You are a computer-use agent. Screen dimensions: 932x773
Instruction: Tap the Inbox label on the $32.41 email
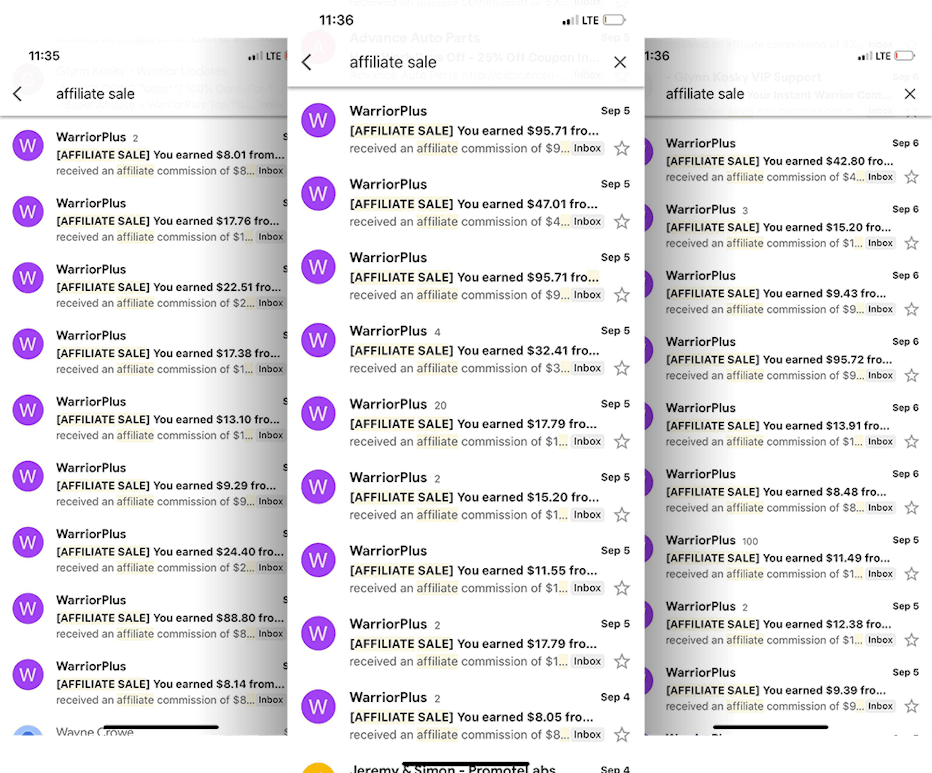point(587,368)
